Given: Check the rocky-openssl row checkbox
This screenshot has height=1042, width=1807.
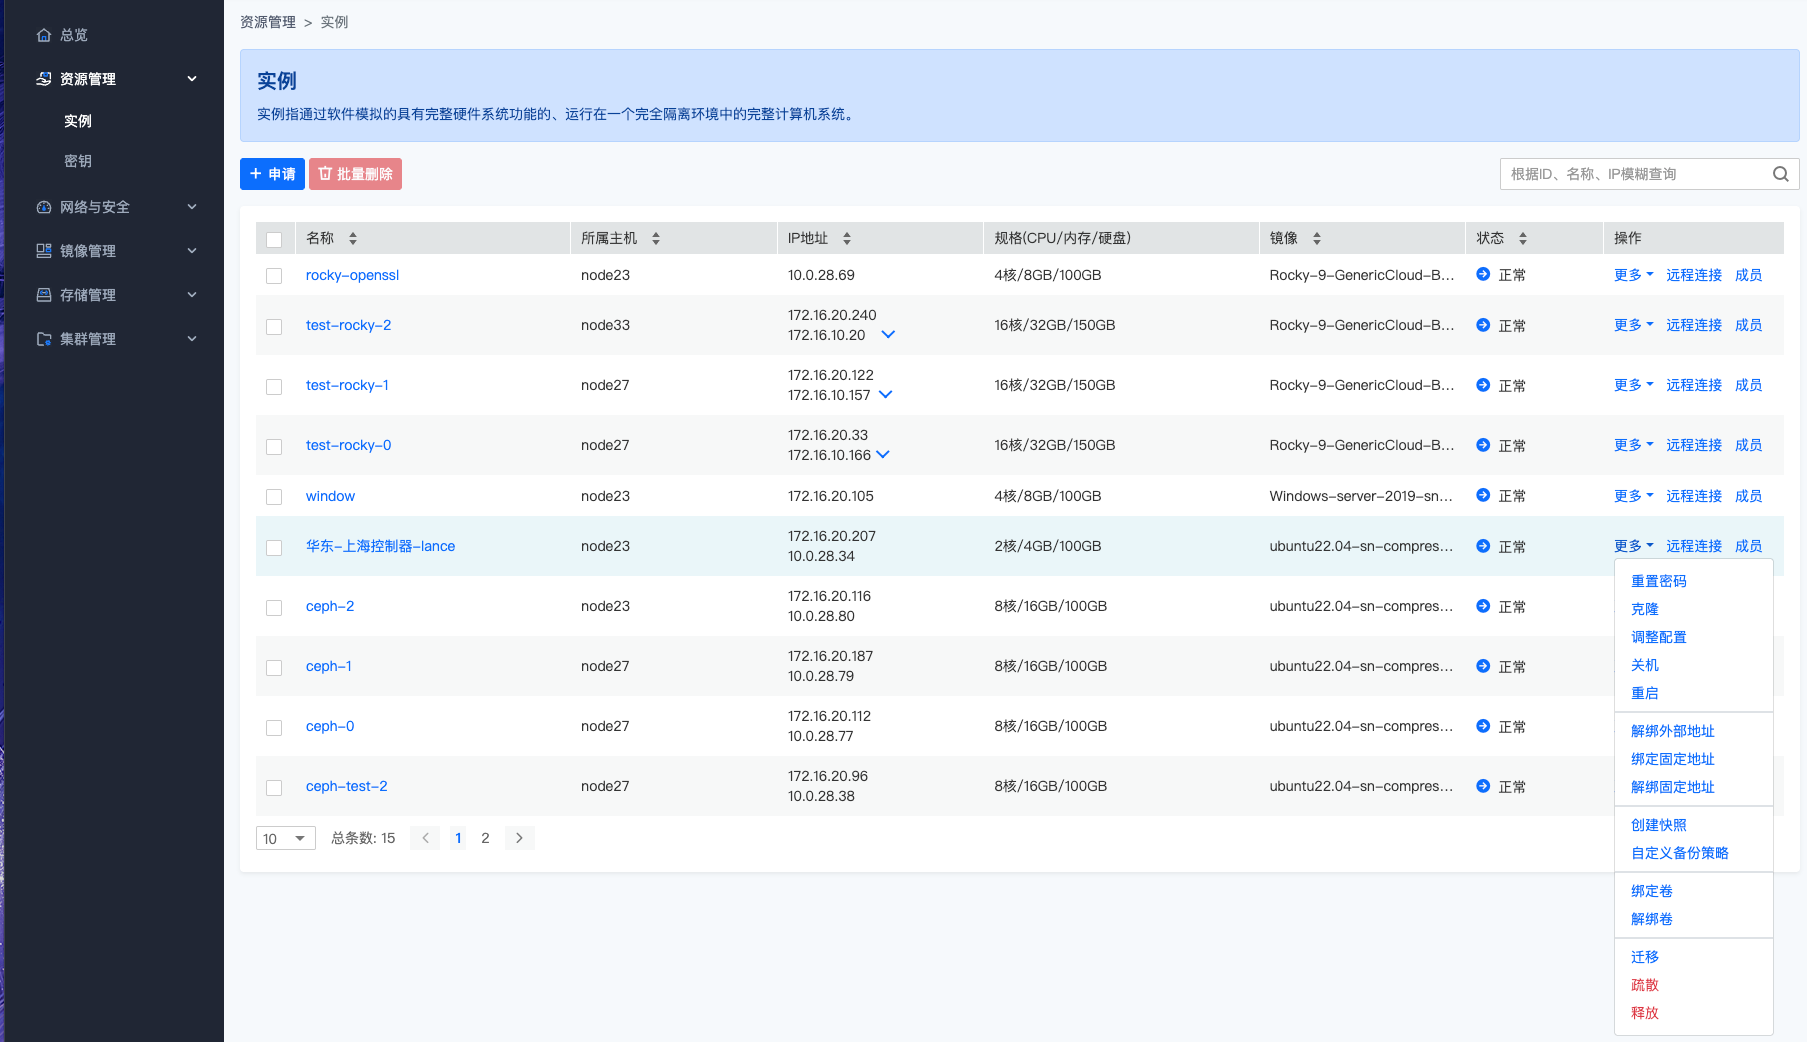Looking at the screenshot, I should pos(274,276).
